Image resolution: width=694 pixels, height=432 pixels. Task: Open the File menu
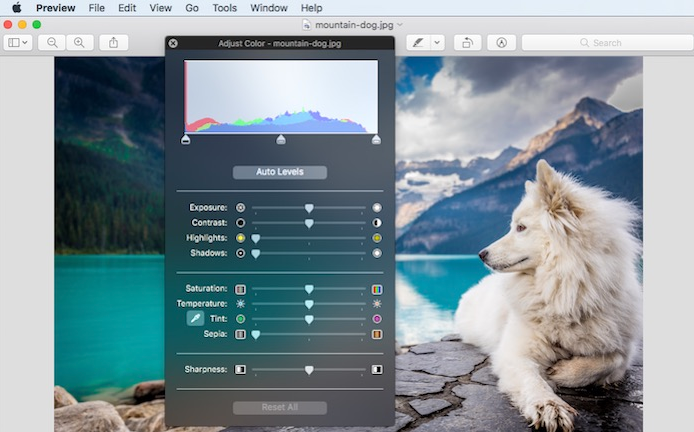(x=96, y=8)
